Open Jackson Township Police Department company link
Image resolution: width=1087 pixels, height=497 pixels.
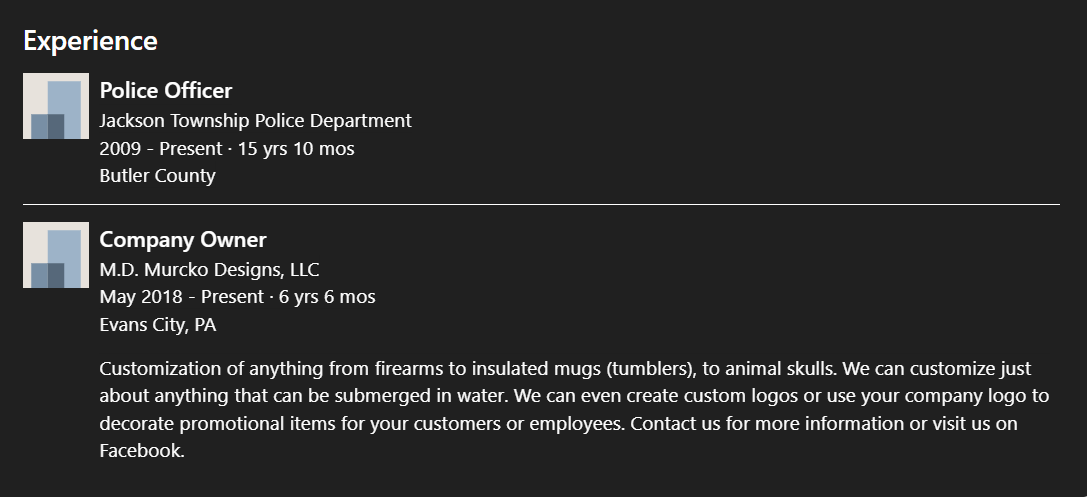tap(255, 121)
